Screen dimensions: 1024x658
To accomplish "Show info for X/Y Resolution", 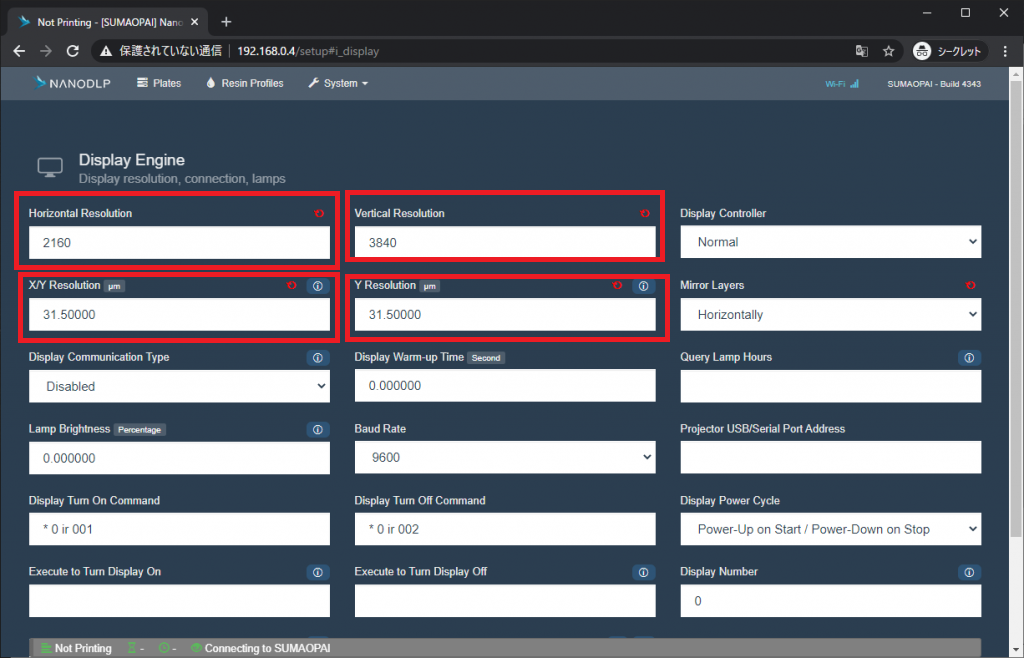I will 318,286.
